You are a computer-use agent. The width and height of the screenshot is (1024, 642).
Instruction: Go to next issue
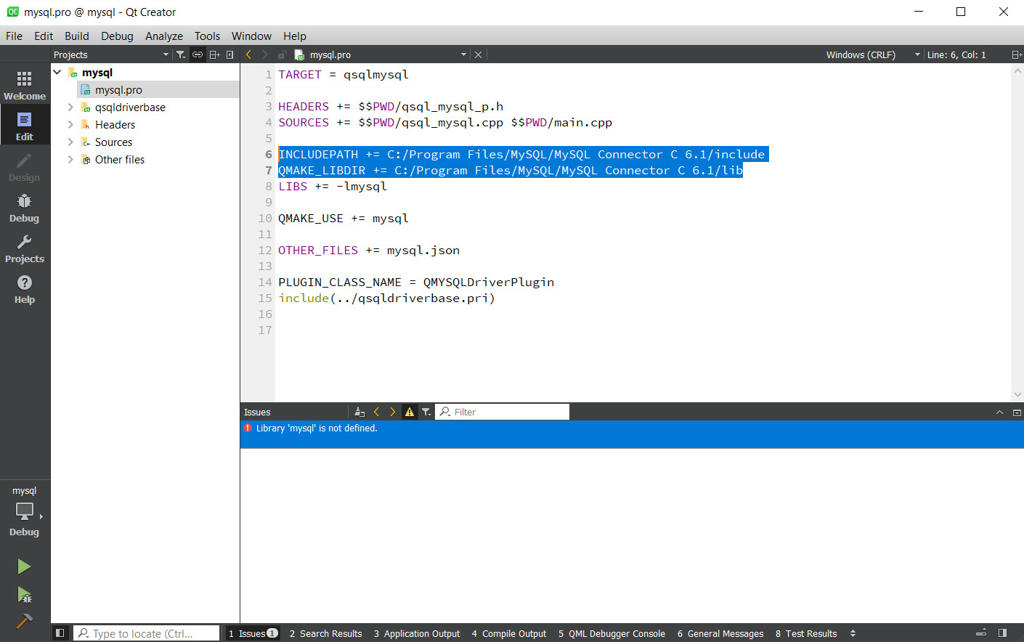(x=392, y=412)
